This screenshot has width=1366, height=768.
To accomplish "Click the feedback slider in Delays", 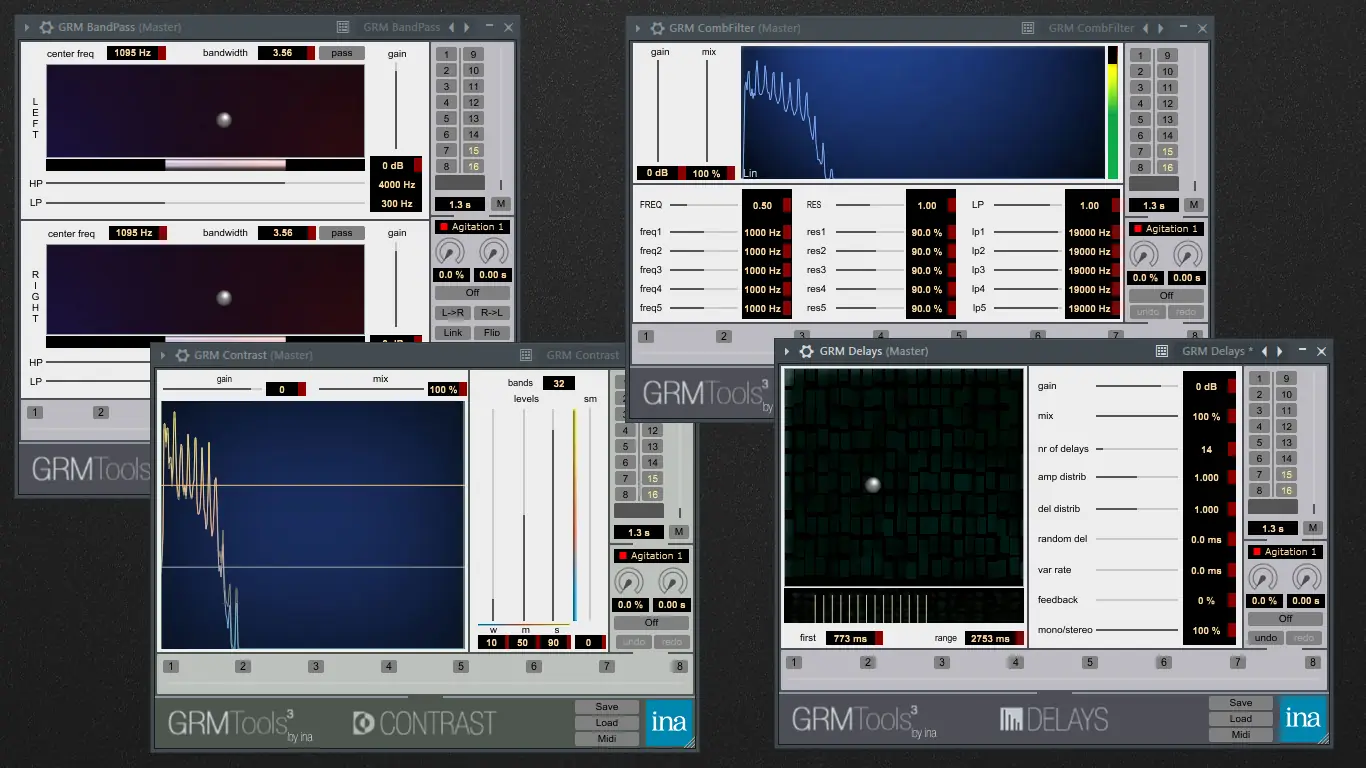I will (x=1137, y=600).
